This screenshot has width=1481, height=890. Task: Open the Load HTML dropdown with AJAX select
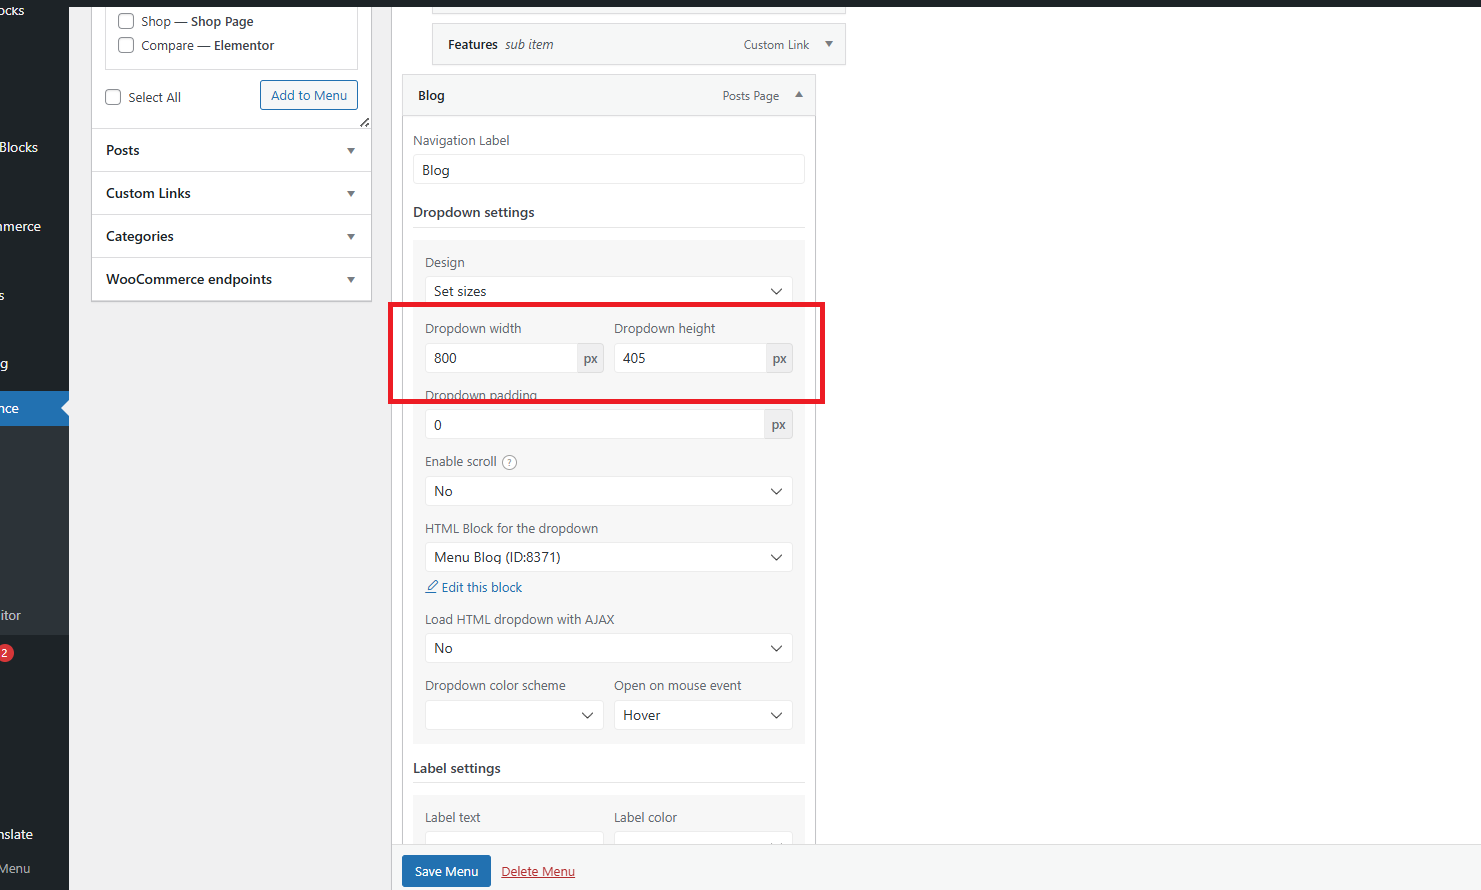click(608, 648)
